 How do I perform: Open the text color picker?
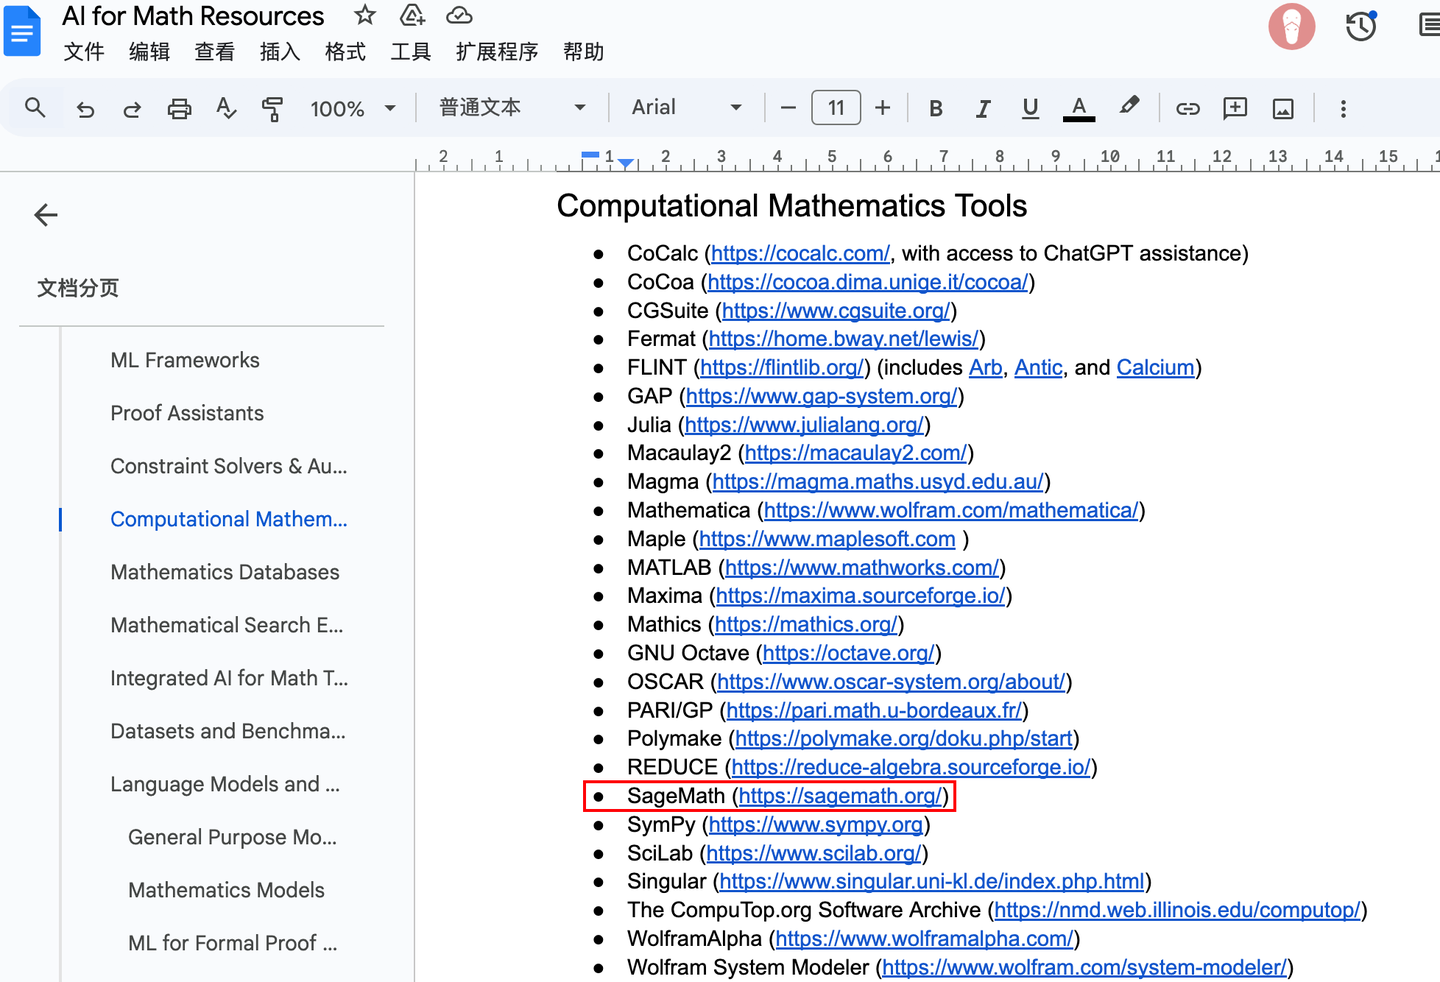pos(1078,107)
